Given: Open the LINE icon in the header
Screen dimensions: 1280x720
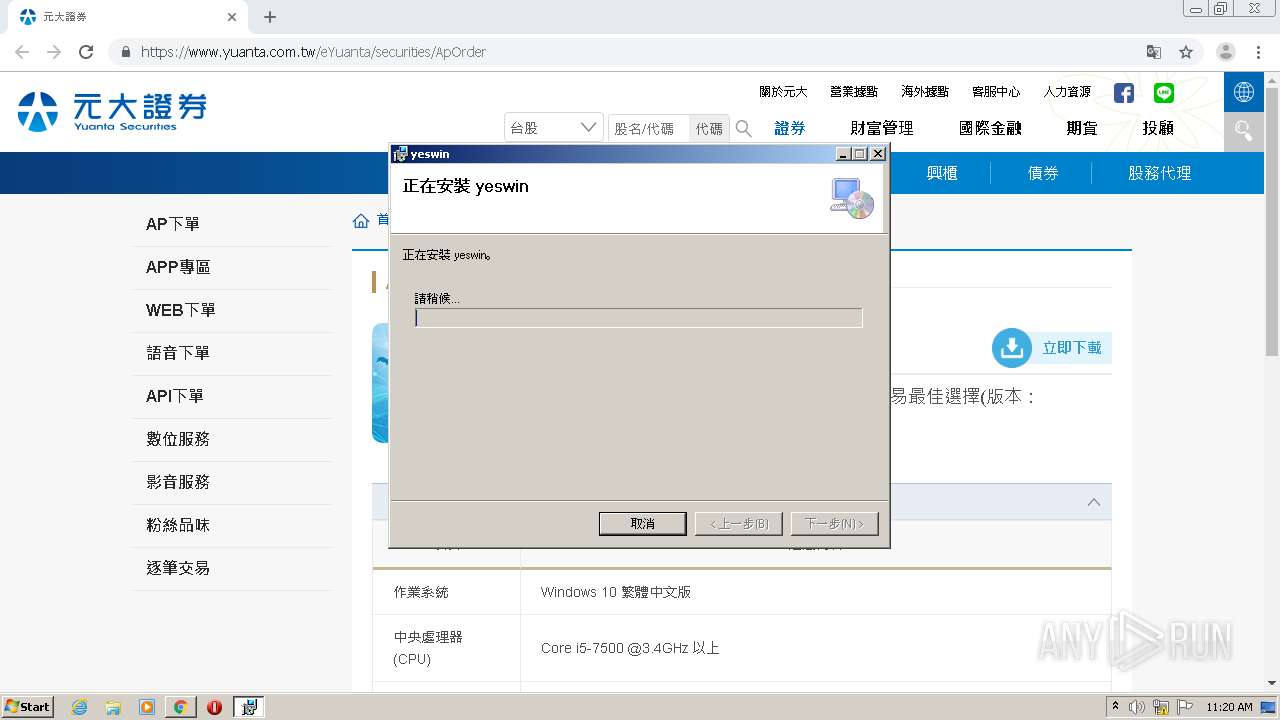Looking at the screenshot, I should [x=1164, y=93].
